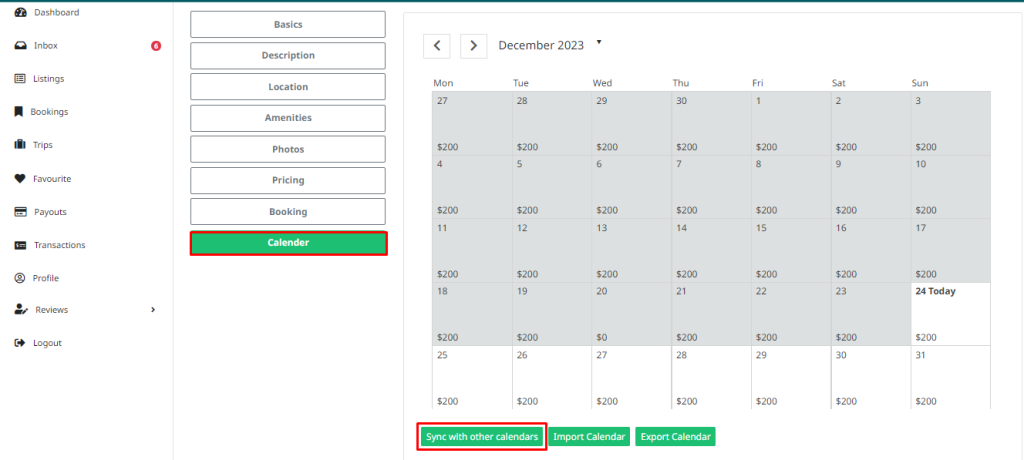This screenshot has width=1024, height=460.
Task: Click the Dashboard gauge icon
Action: coord(20,12)
